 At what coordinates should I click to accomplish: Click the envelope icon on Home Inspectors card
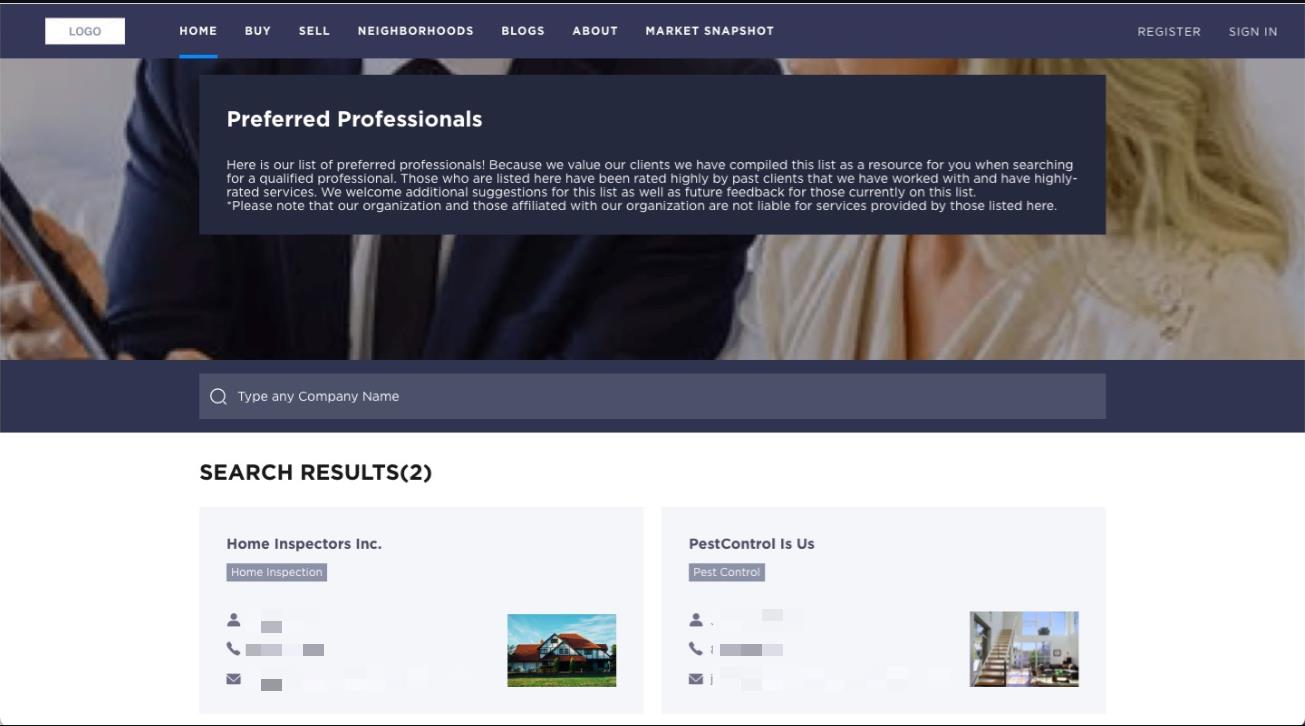(x=233, y=676)
